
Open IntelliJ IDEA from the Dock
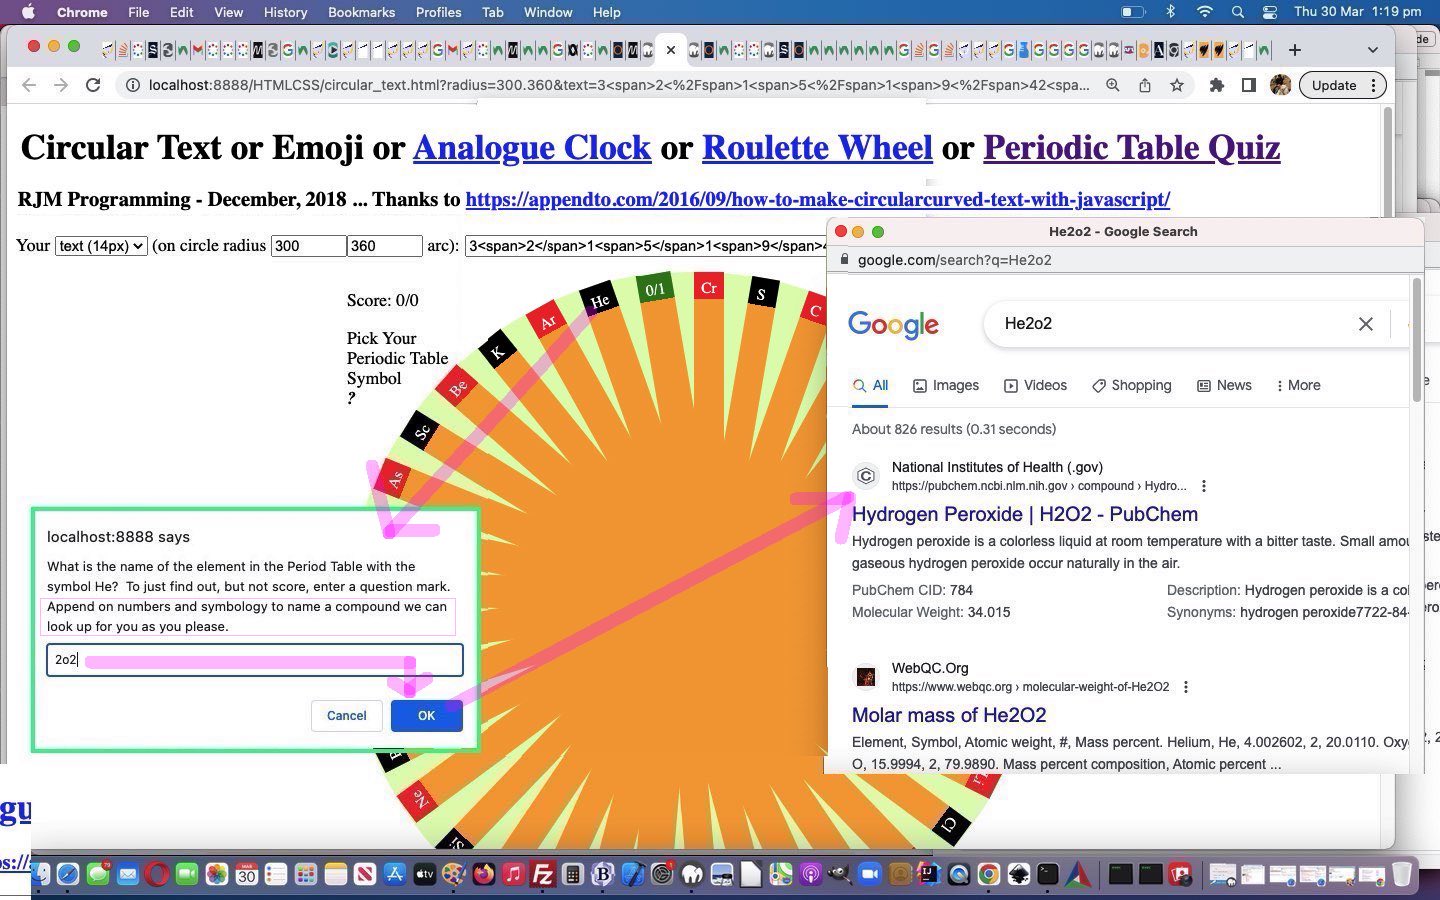[x=929, y=875]
